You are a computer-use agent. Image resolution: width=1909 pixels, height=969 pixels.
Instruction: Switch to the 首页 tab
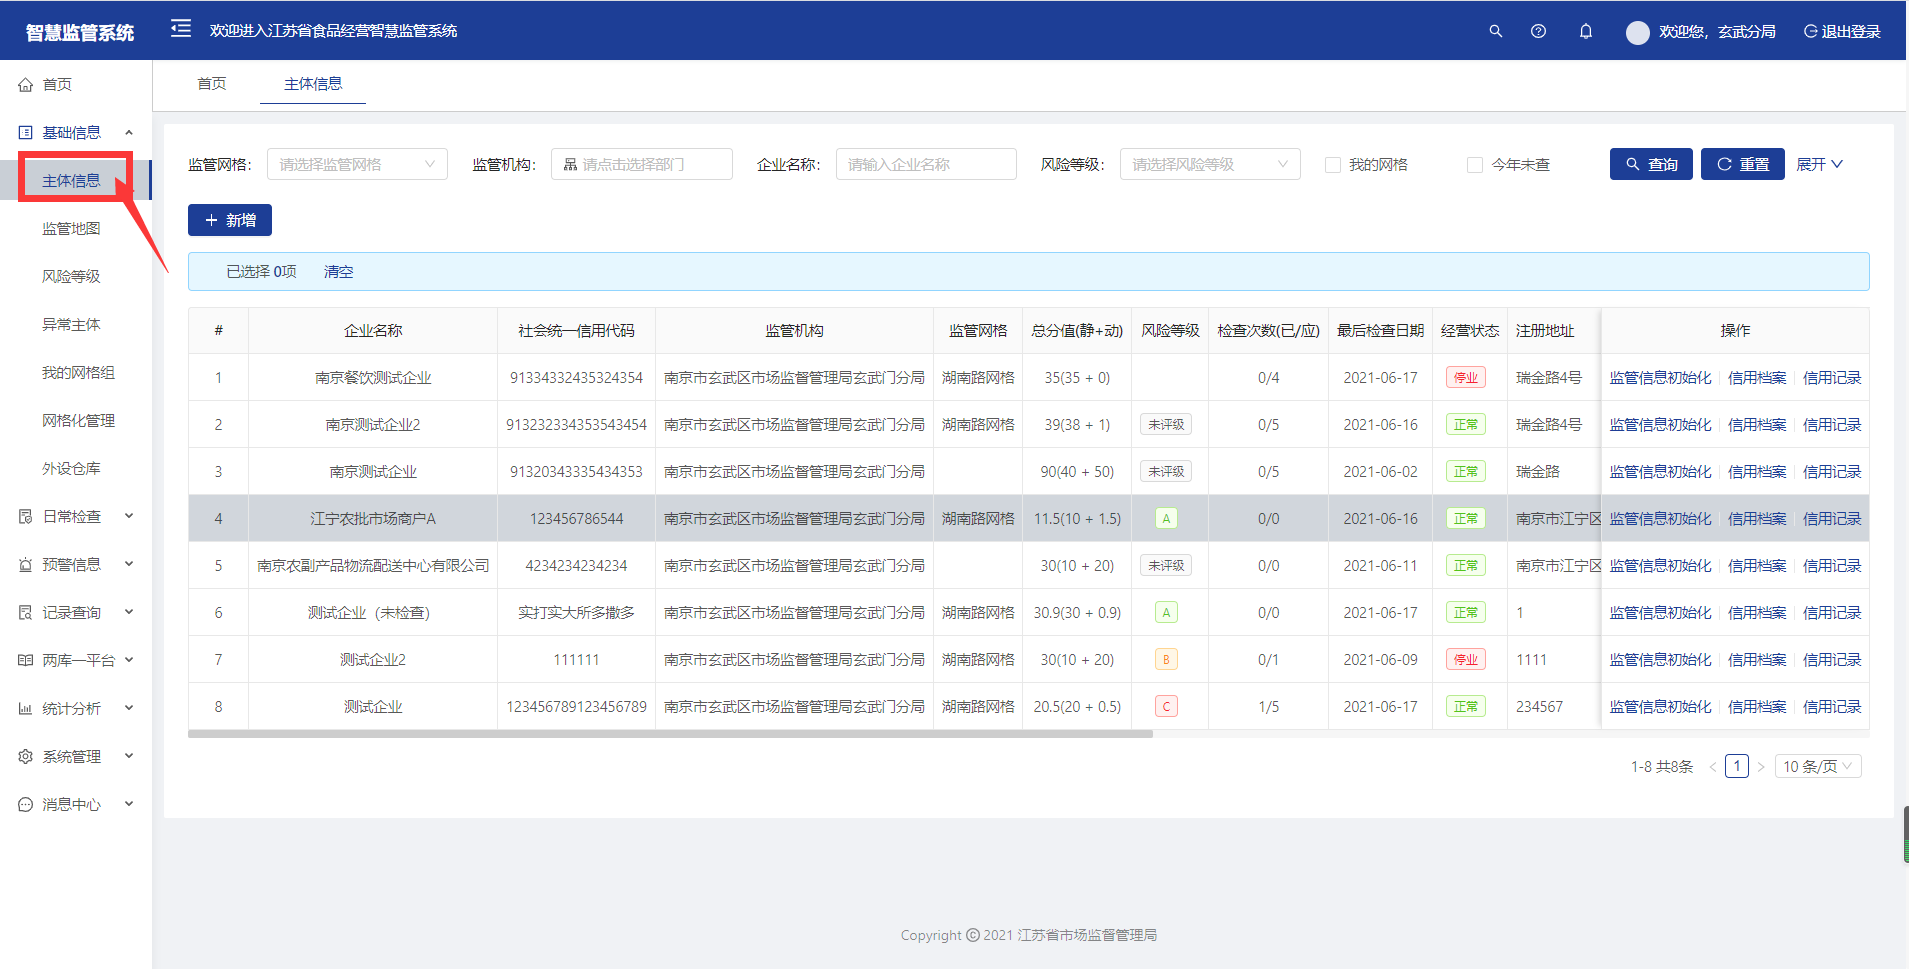click(x=211, y=84)
